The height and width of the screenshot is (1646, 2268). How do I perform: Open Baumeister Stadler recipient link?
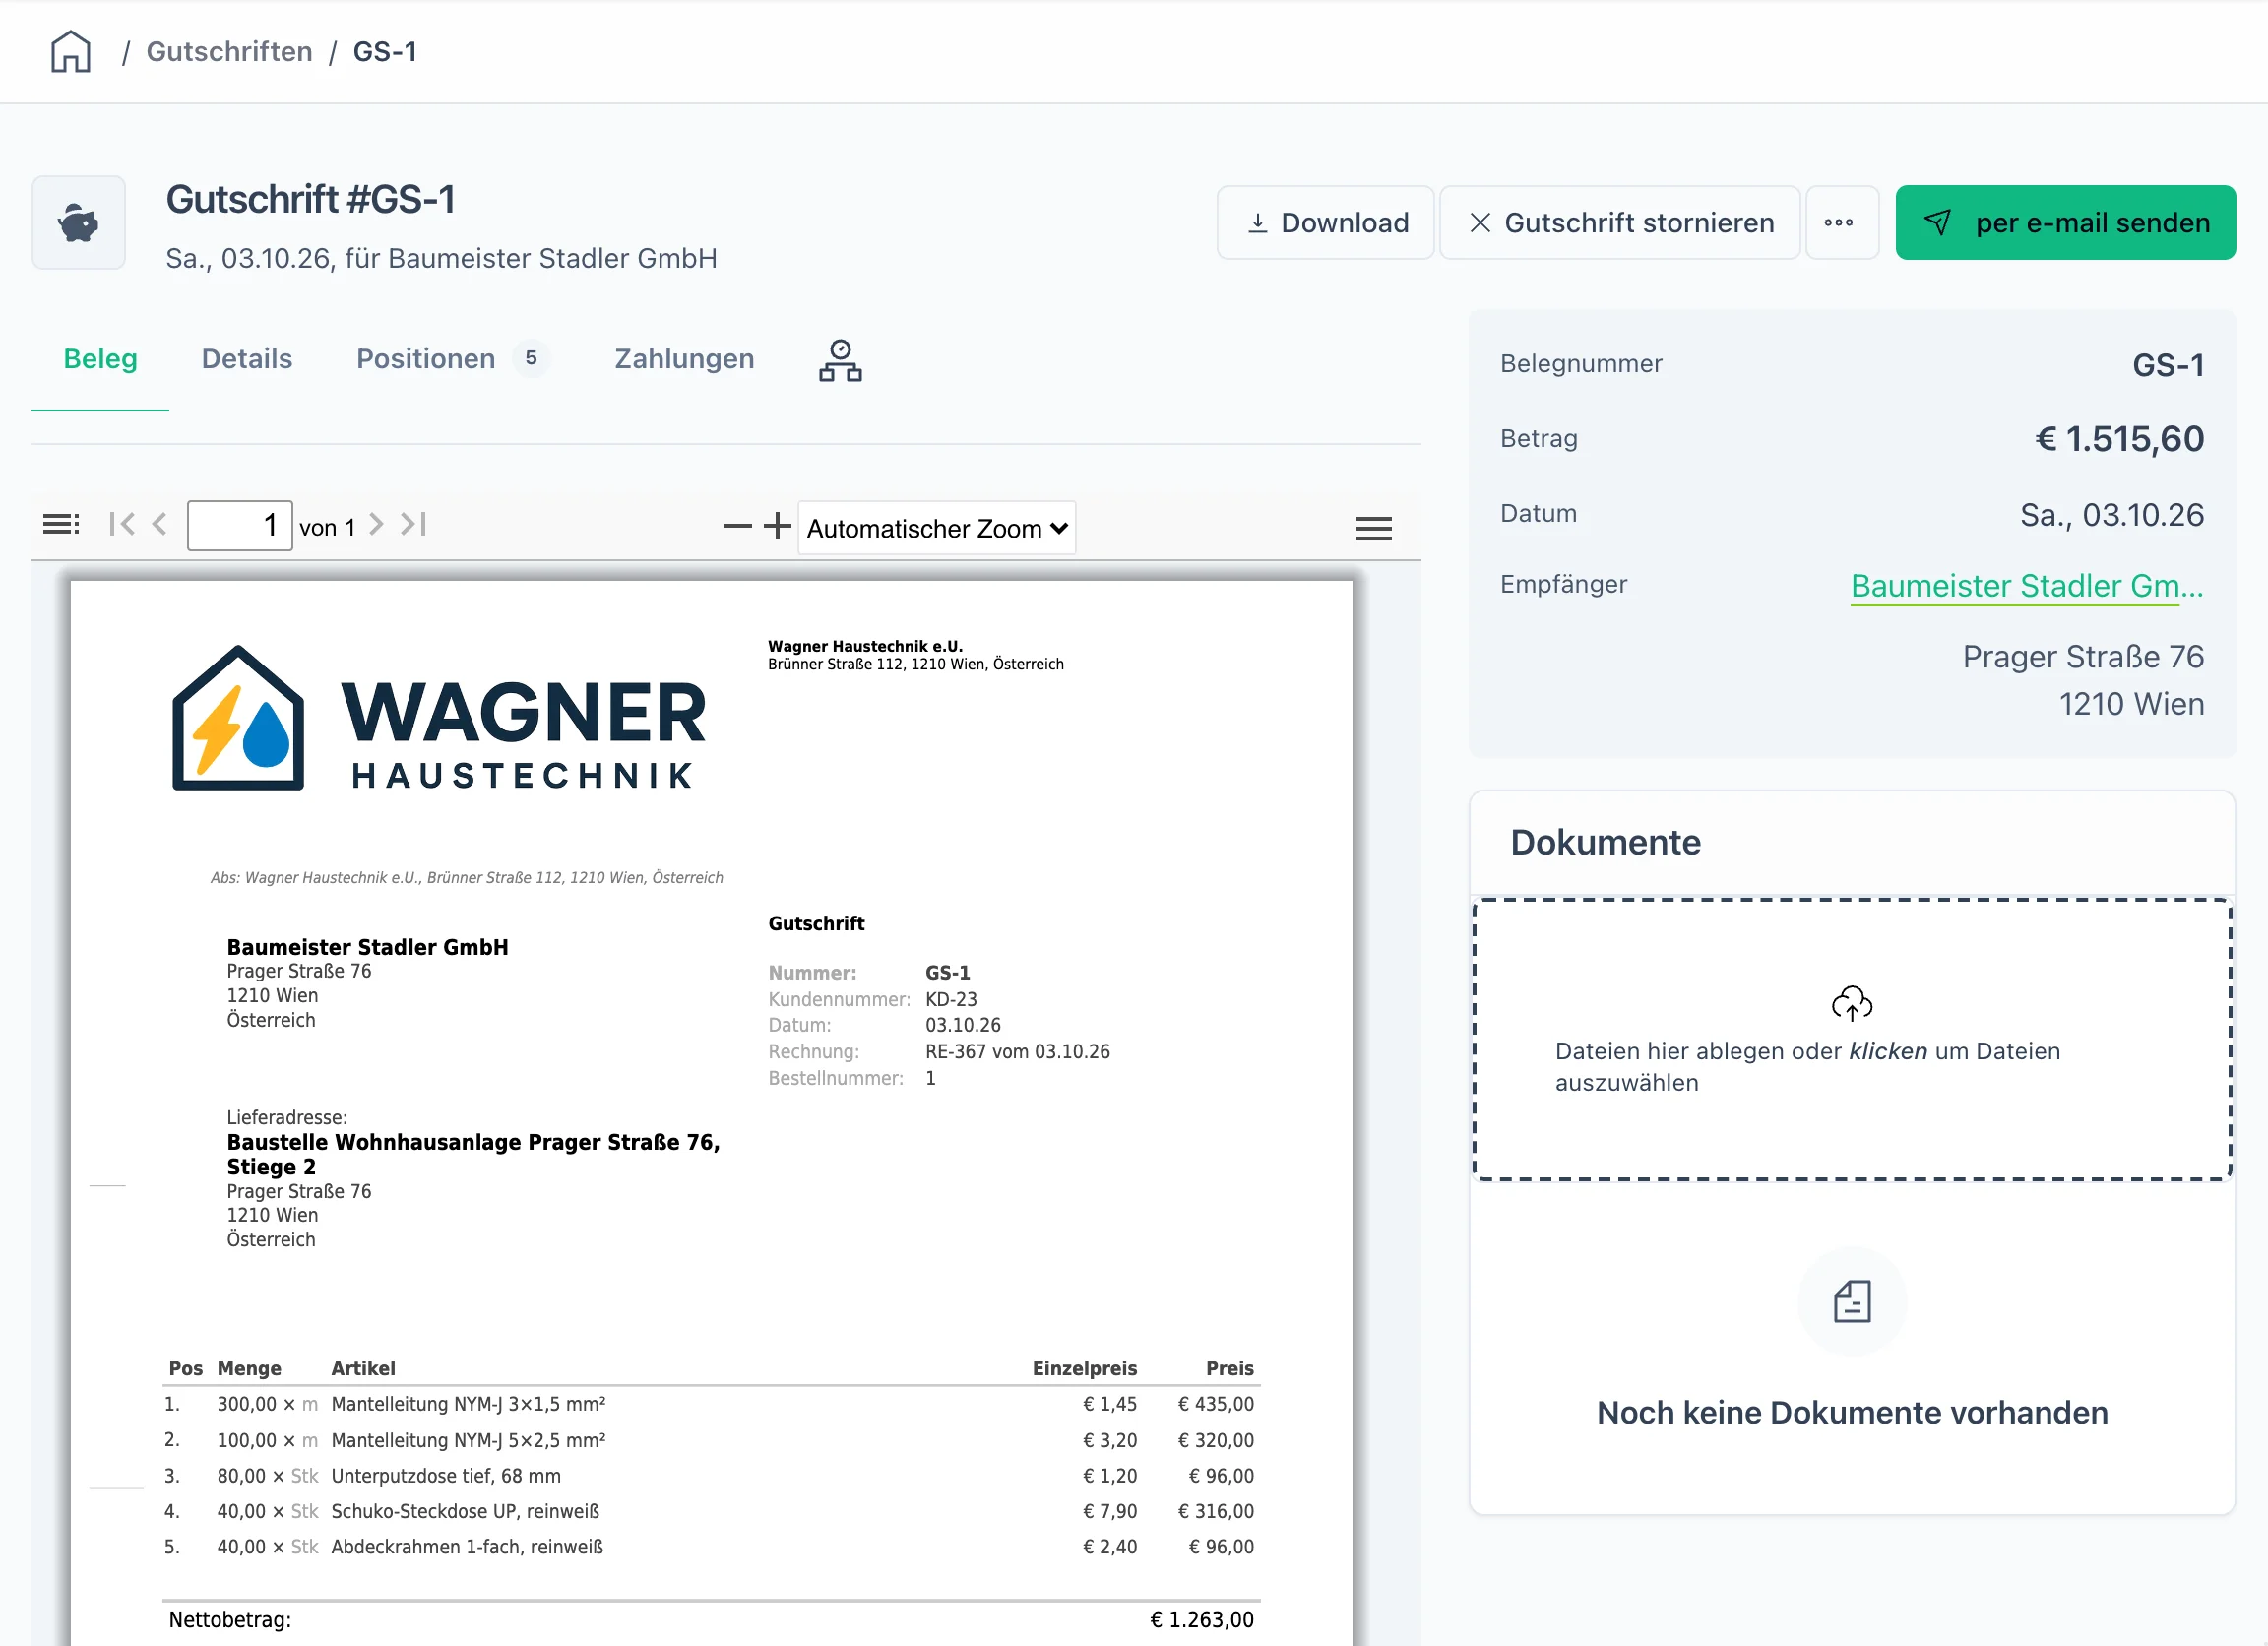pos(2027,586)
